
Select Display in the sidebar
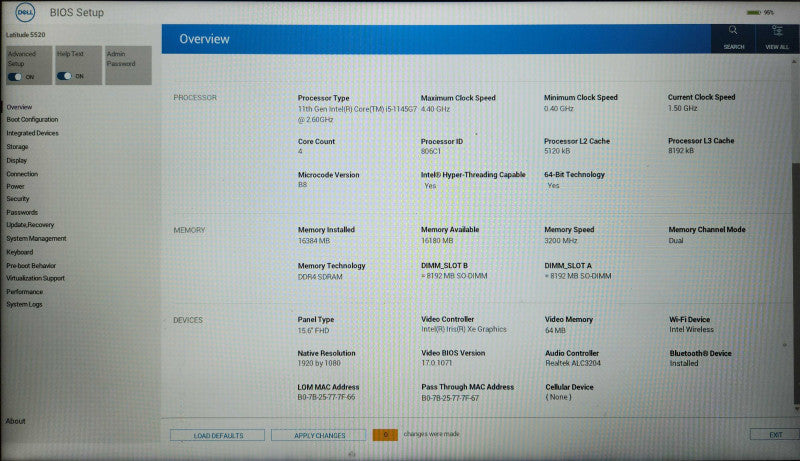click(x=16, y=161)
